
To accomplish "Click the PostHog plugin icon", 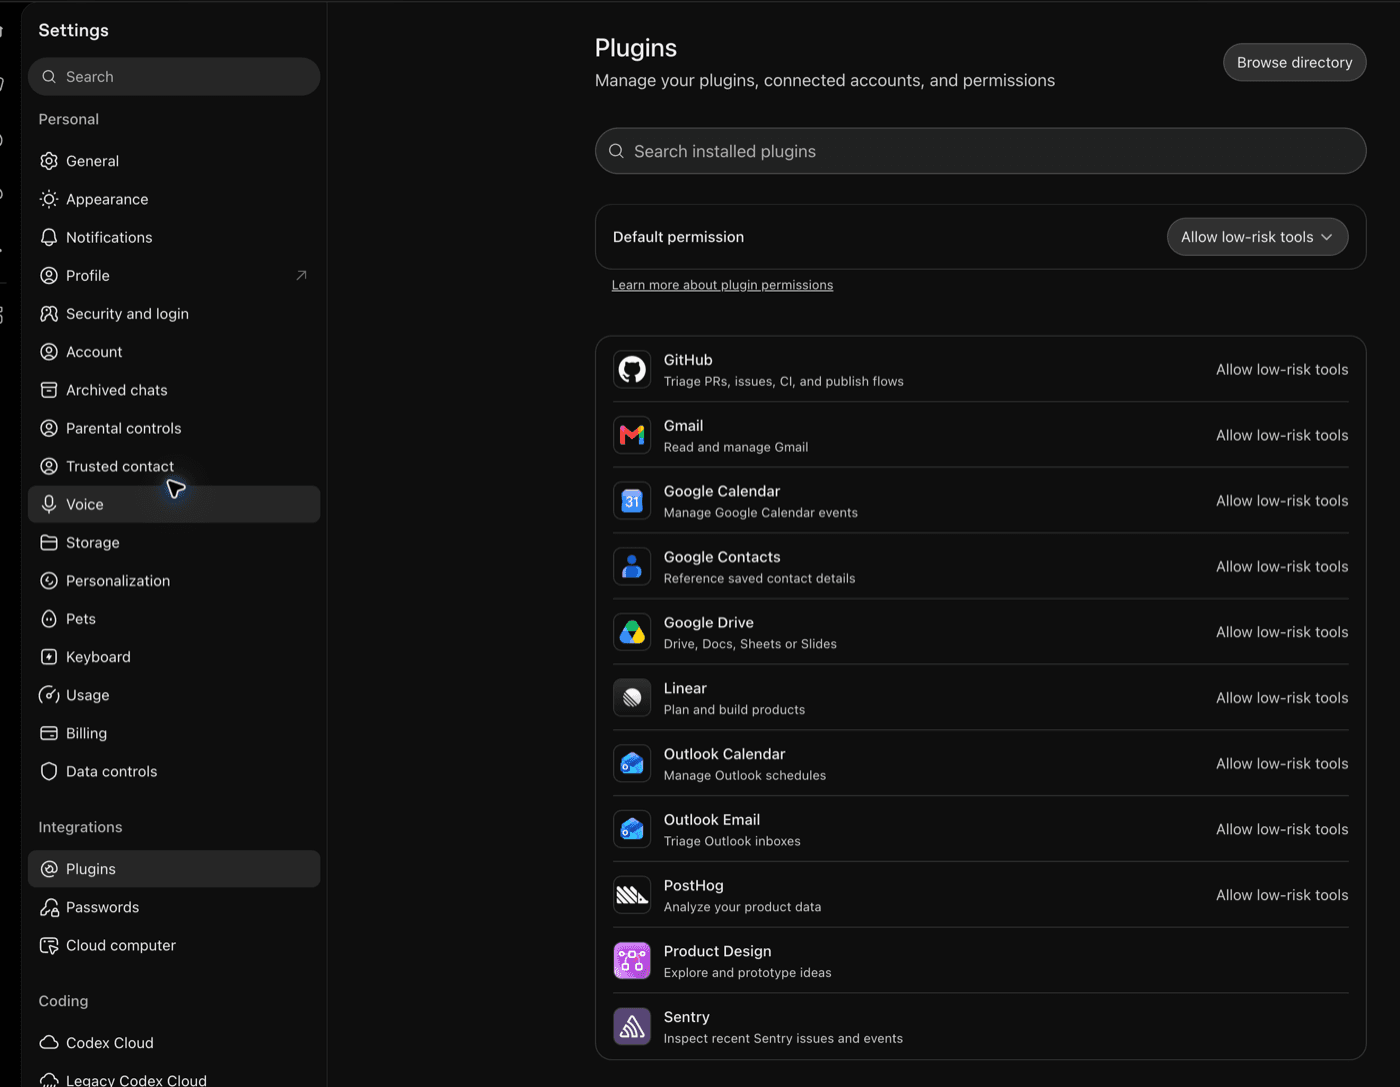I will pyautogui.click(x=632, y=895).
